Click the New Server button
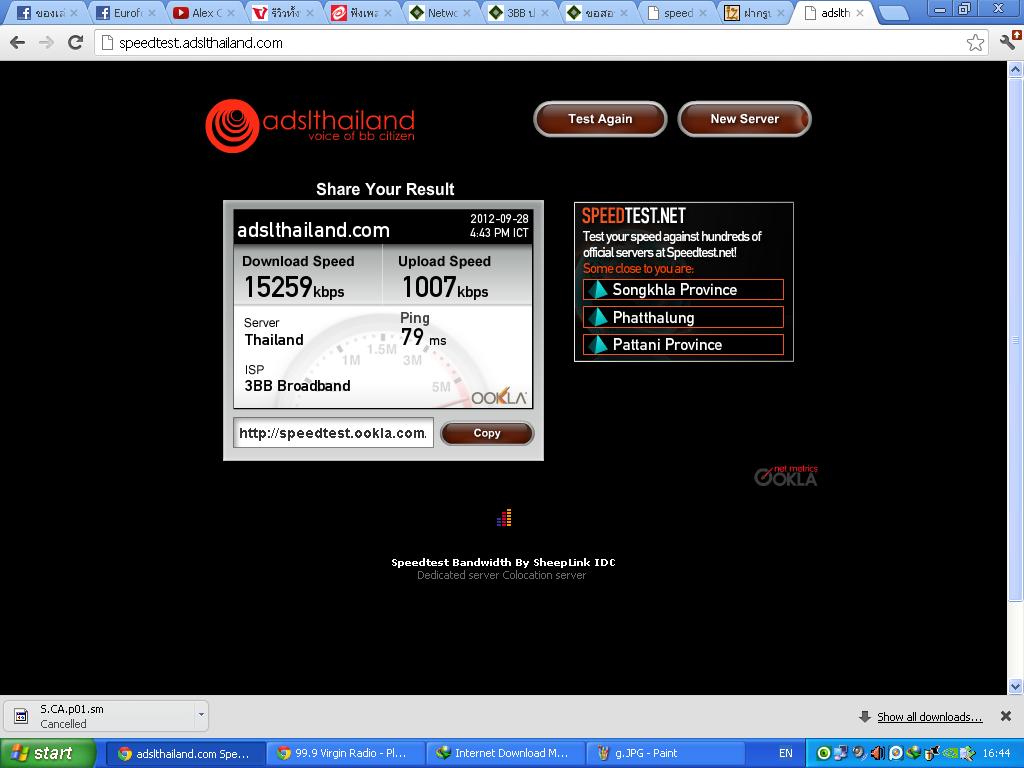The image size is (1024, 768). tap(744, 119)
